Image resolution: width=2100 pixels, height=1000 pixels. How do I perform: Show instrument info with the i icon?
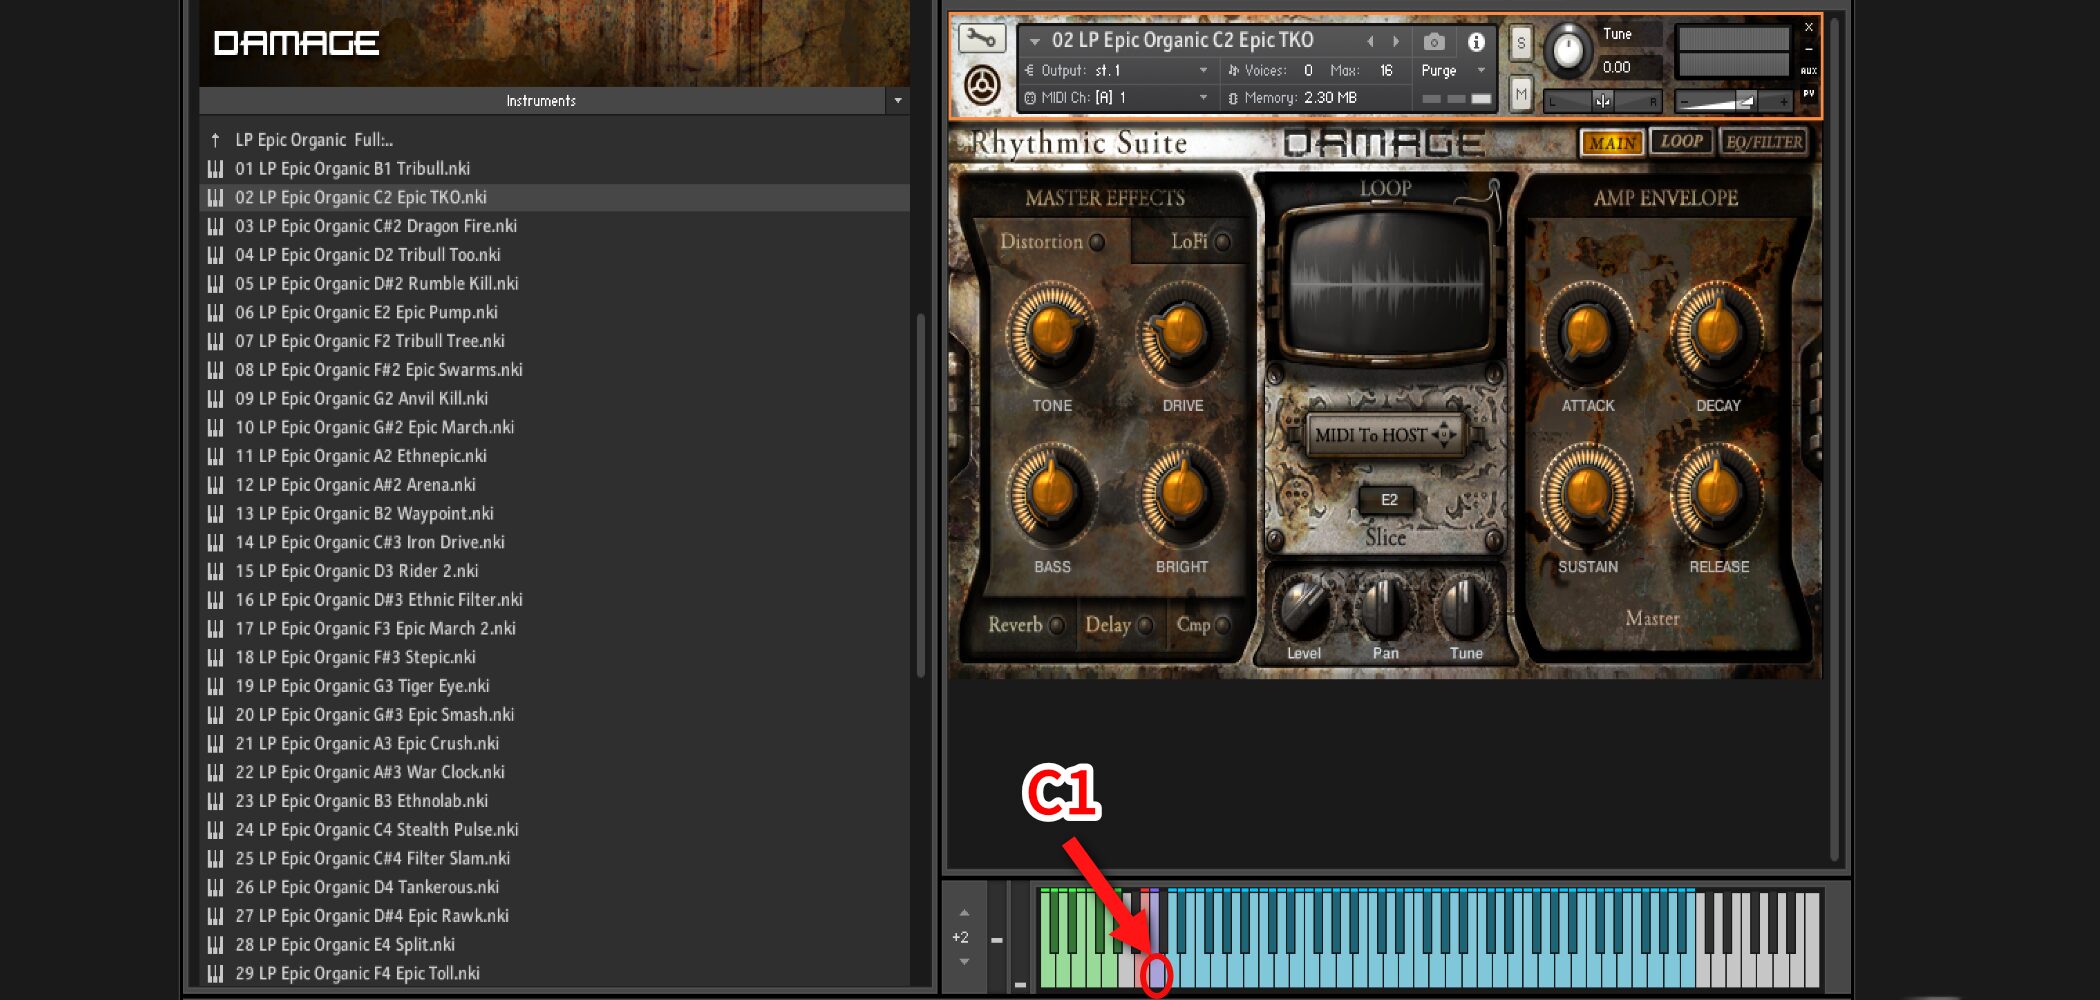pos(1476,42)
